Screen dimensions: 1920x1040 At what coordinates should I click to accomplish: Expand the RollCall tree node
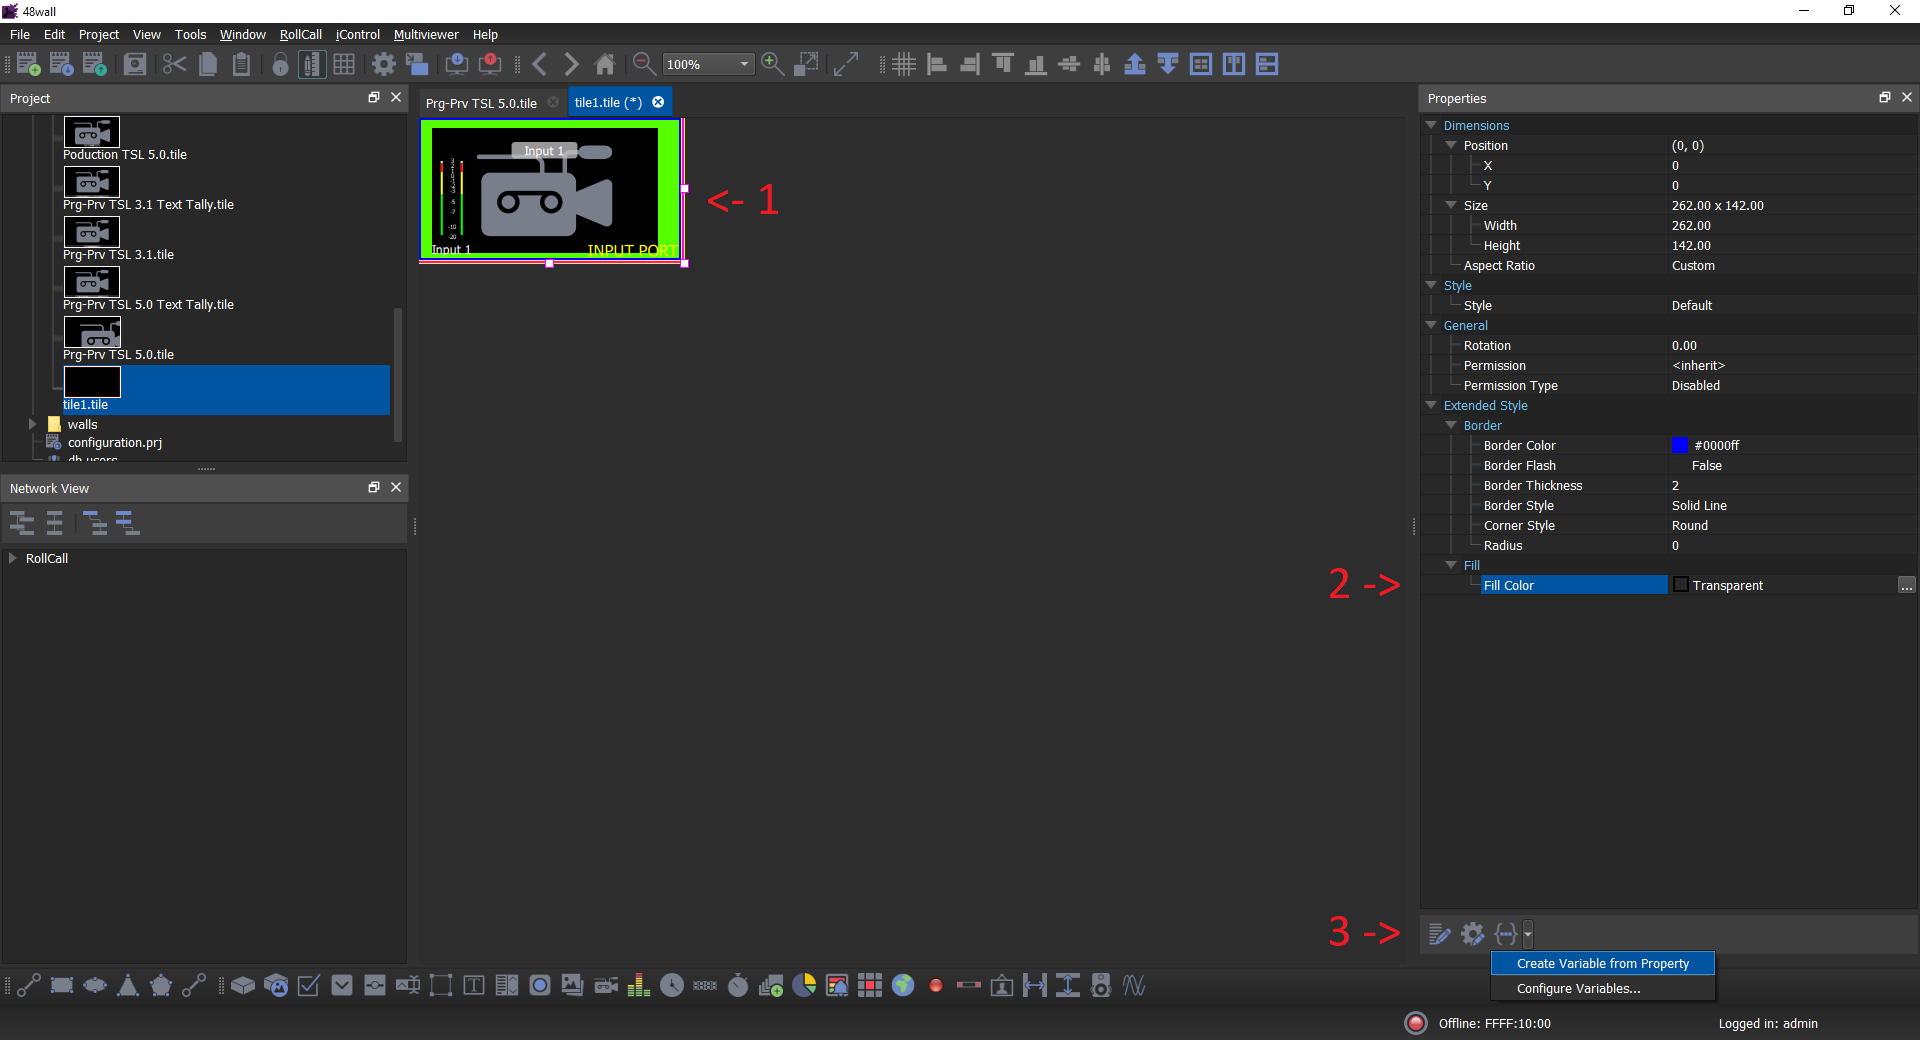point(13,558)
